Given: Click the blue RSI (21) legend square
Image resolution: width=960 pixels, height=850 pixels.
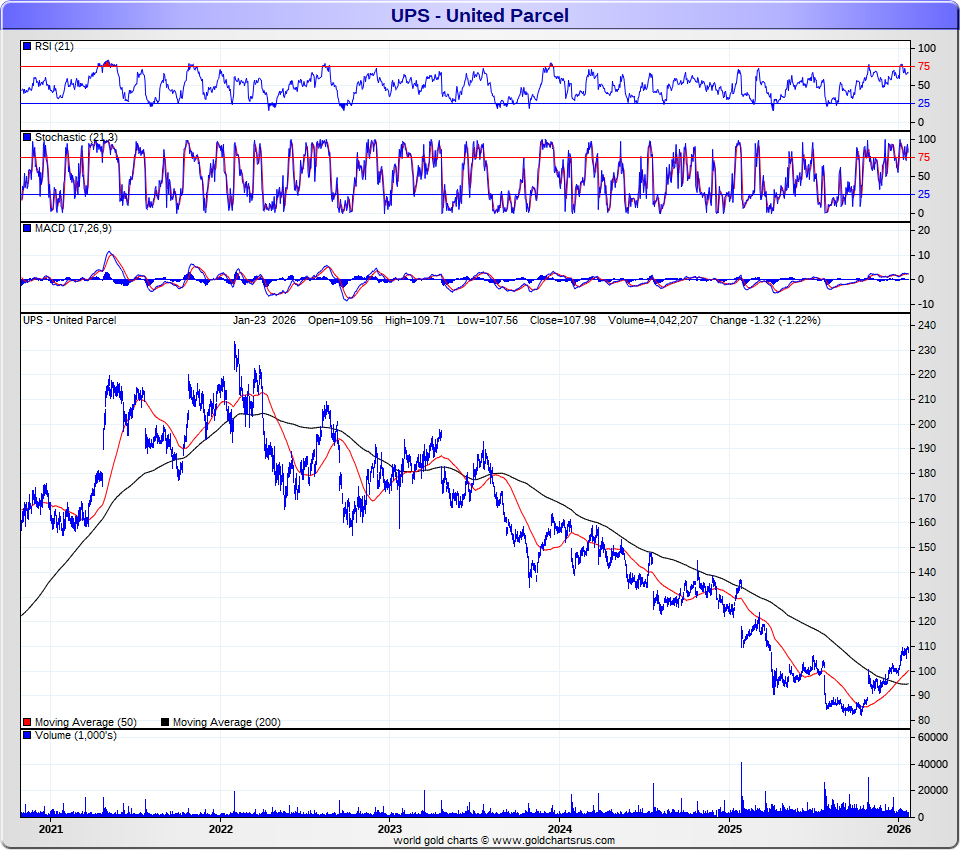Looking at the screenshot, I should (27, 46).
